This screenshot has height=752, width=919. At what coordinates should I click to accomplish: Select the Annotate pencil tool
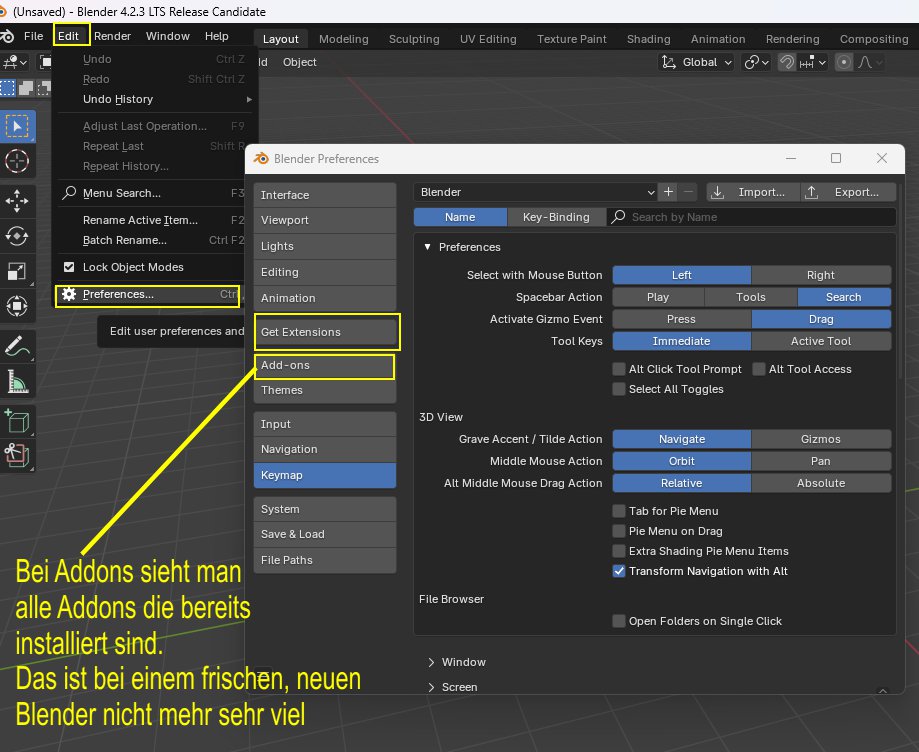(x=17, y=346)
